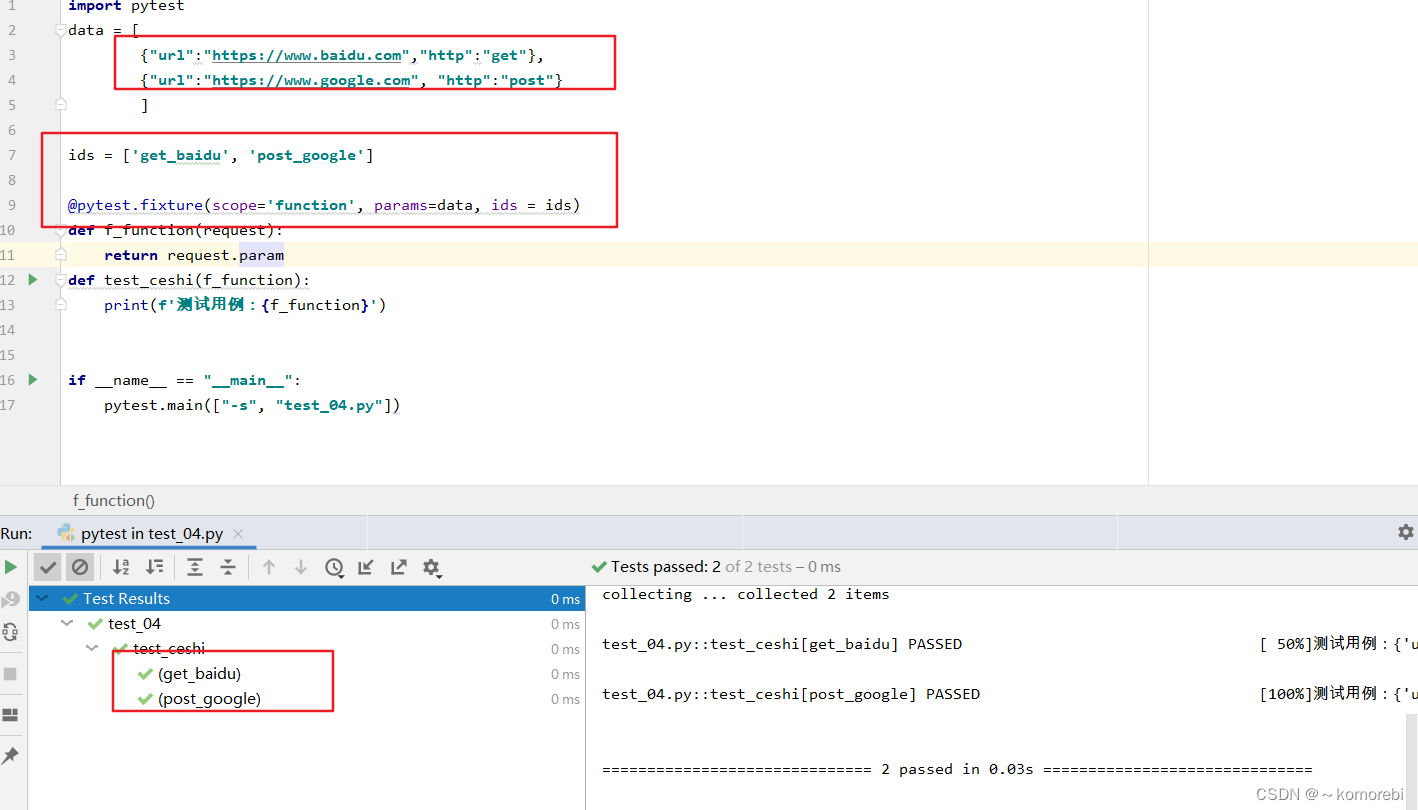Close the 'pytest in test_04.py' tab
This screenshot has height=810, width=1418.
click(x=237, y=534)
